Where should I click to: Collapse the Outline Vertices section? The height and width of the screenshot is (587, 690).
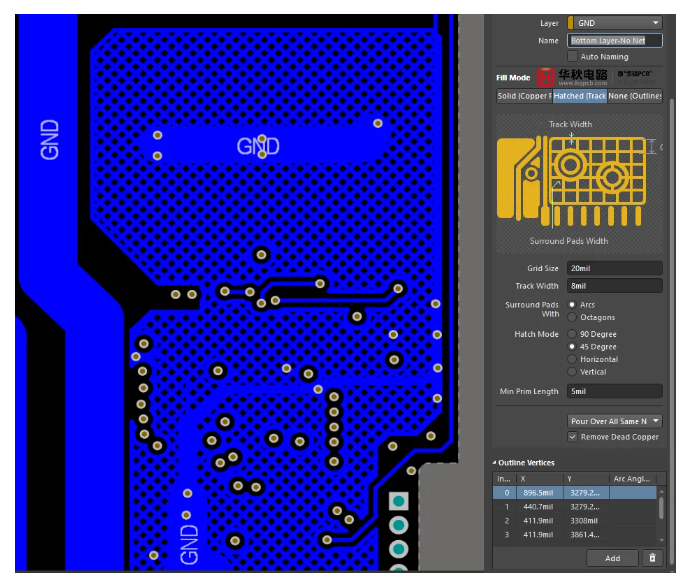[x=496, y=463]
